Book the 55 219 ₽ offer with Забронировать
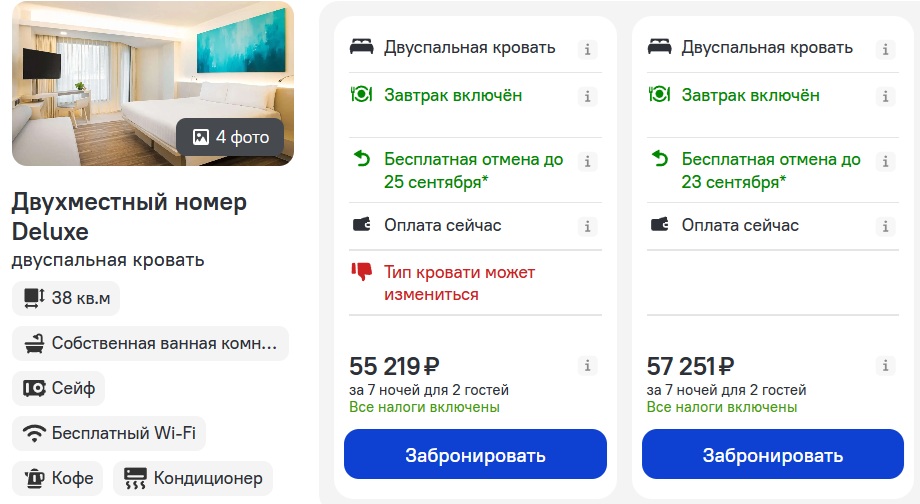 pos(475,454)
